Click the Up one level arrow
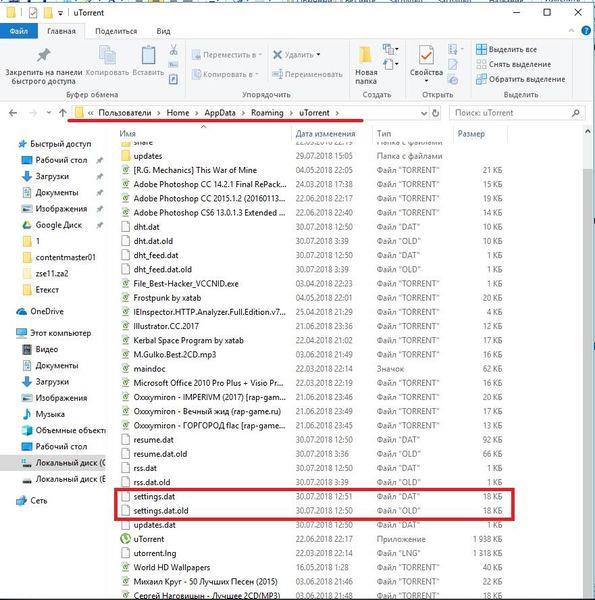The height and width of the screenshot is (600, 595). click(63, 113)
